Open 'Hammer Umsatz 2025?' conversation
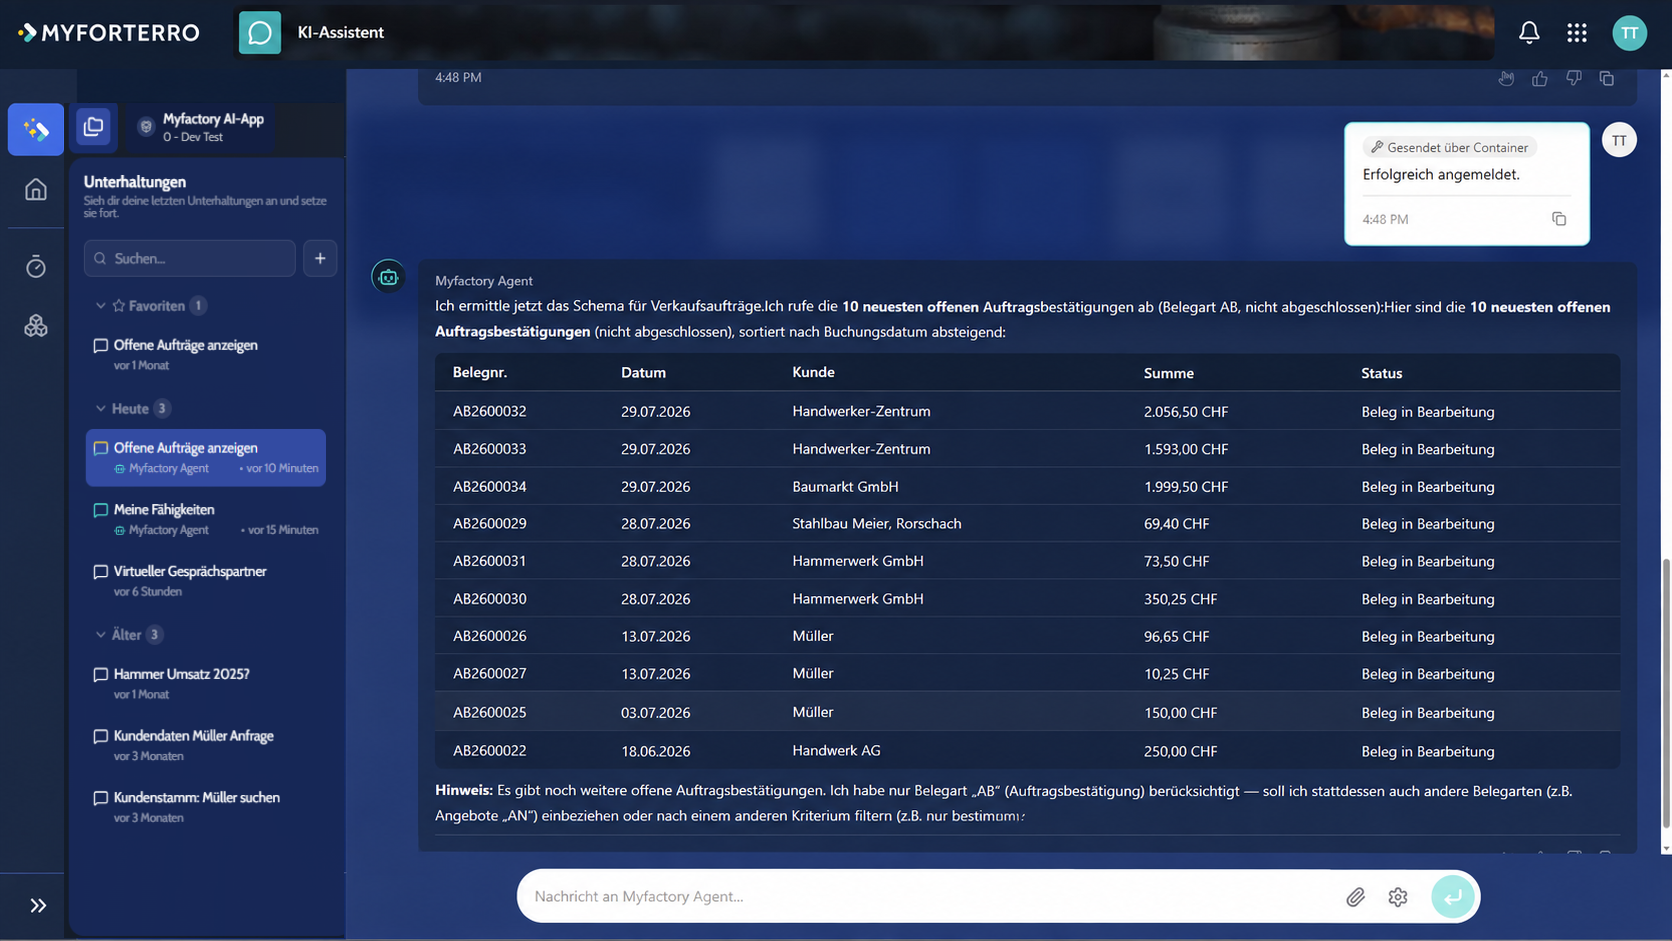1672x941 pixels. click(x=206, y=683)
